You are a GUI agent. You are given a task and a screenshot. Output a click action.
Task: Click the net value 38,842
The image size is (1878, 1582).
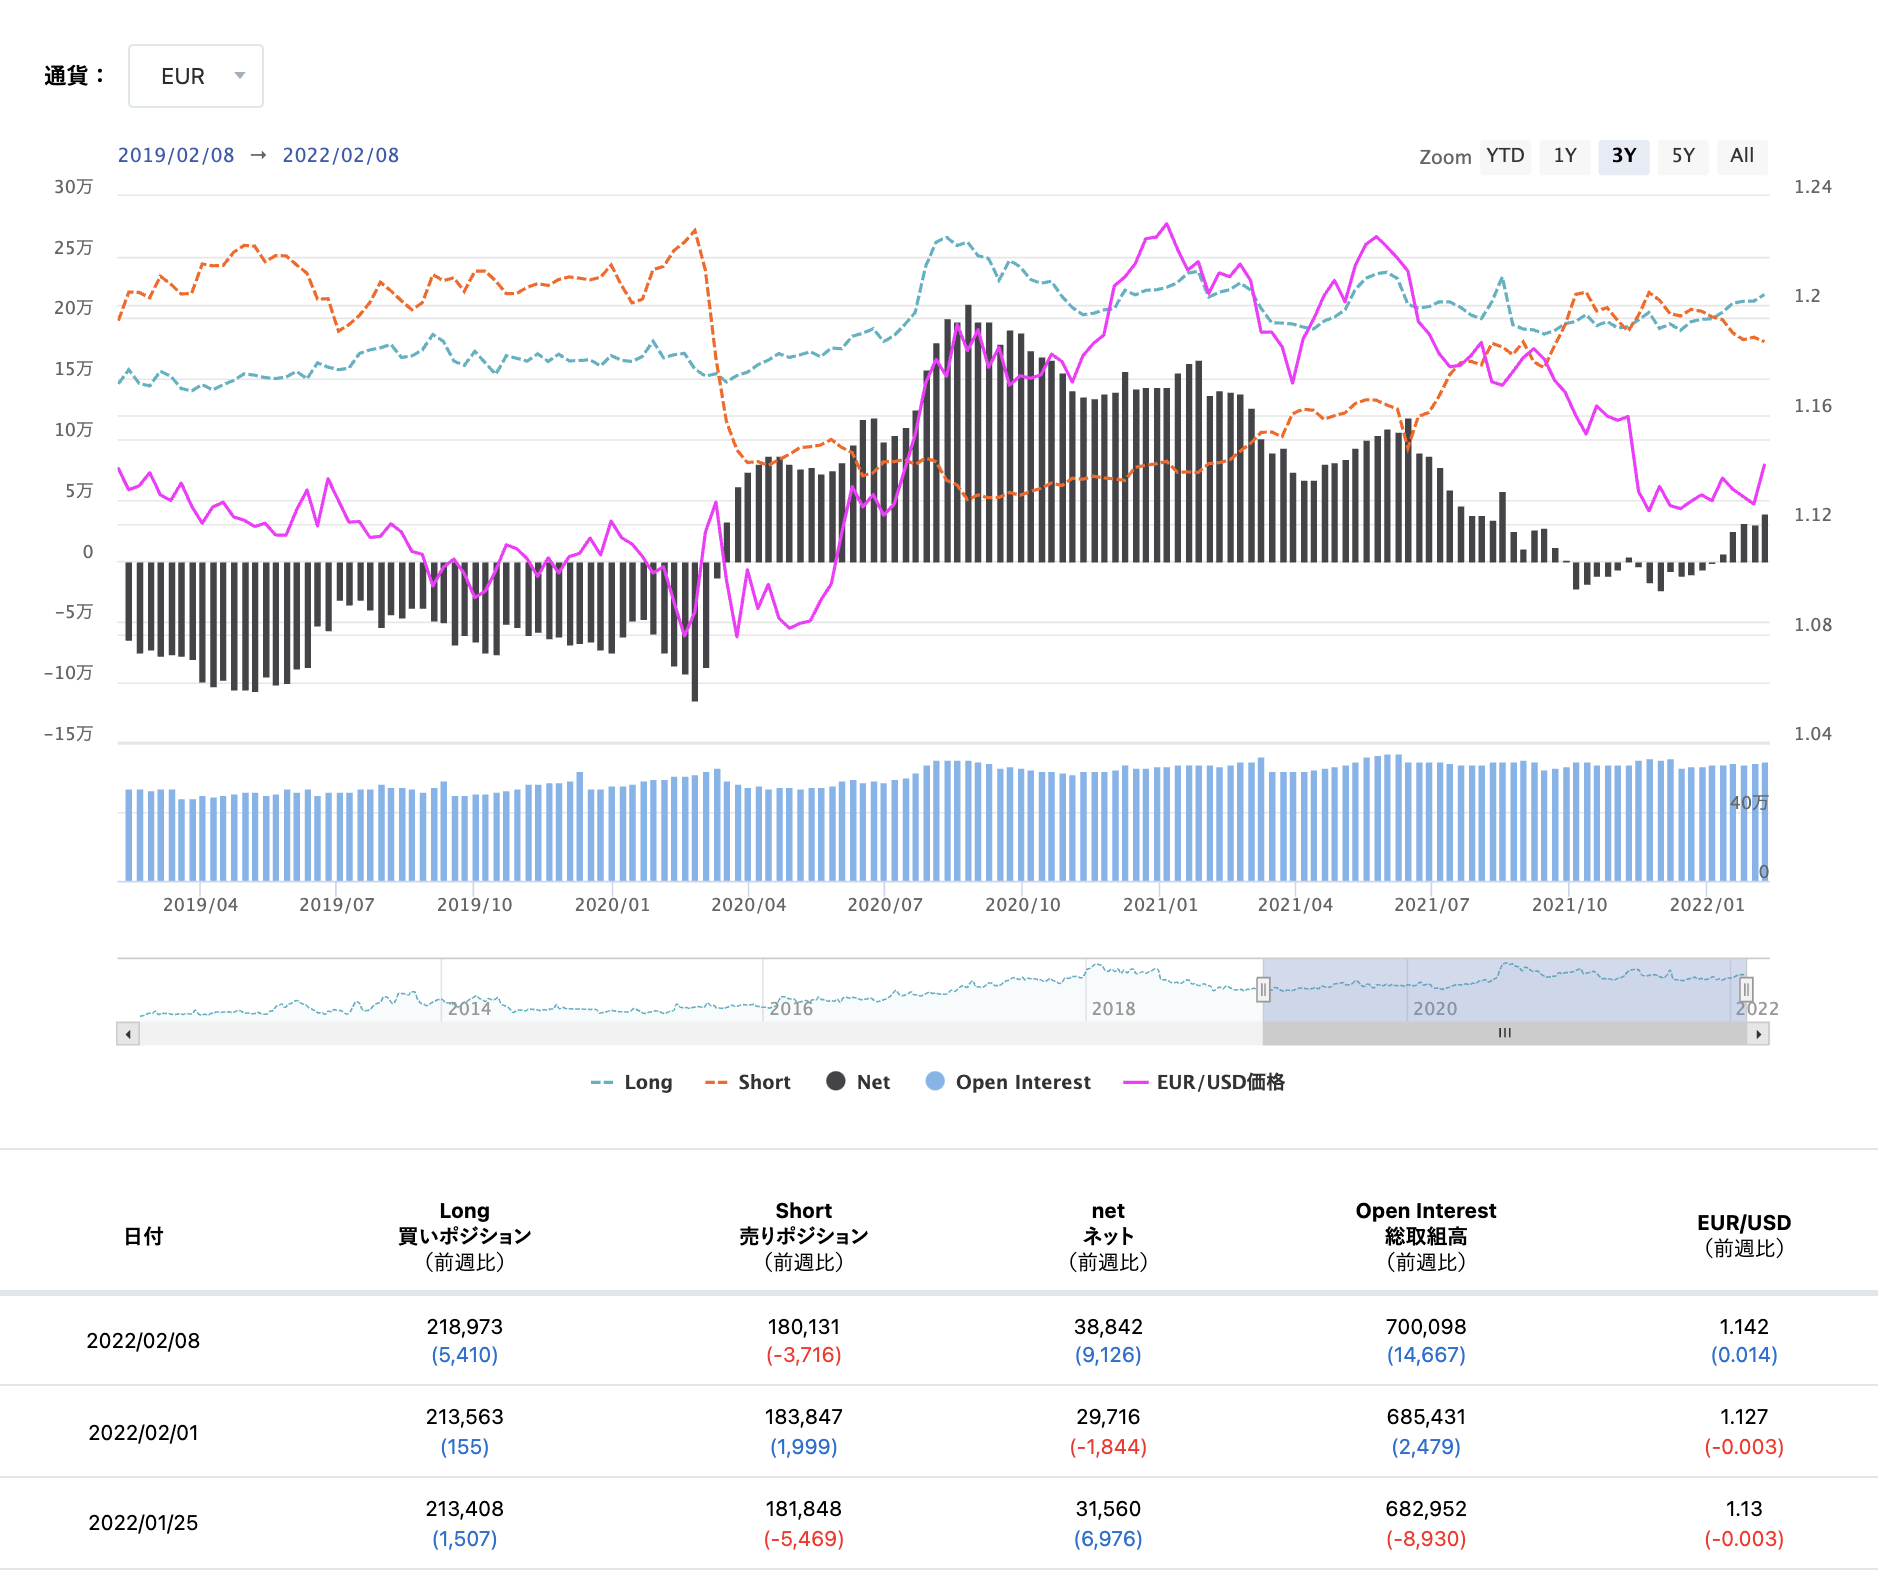pyautogui.click(x=1108, y=1327)
